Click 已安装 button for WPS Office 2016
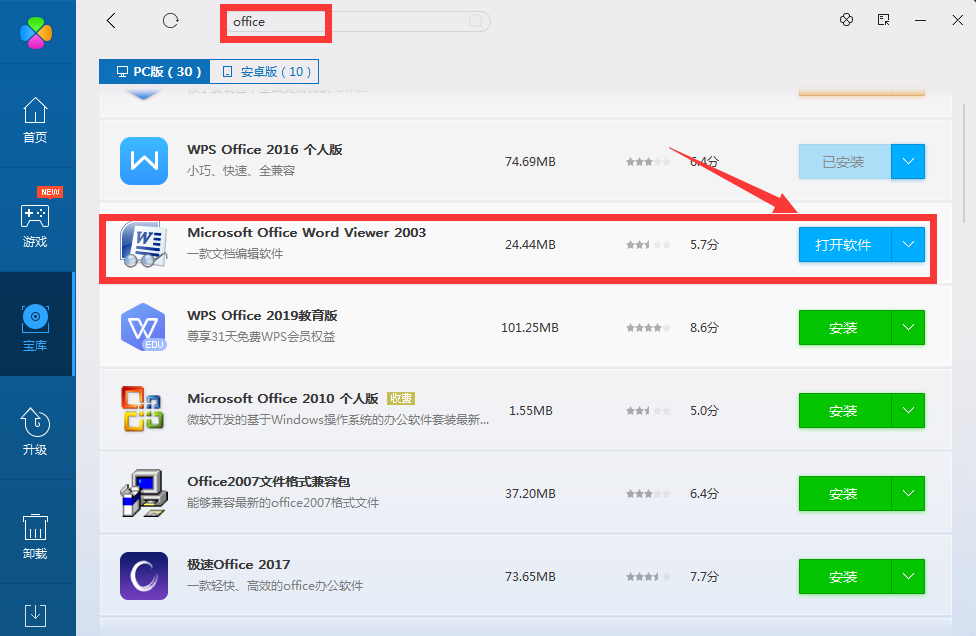 click(x=845, y=162)
